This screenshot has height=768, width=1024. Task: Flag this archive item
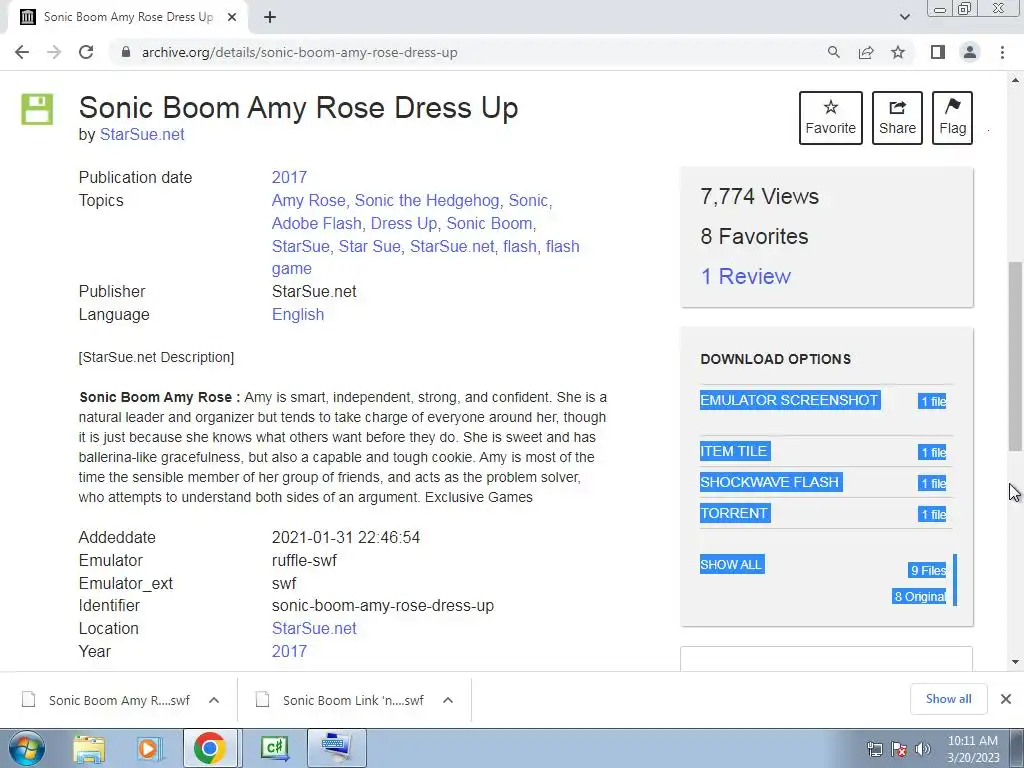[x=952, y=118]
